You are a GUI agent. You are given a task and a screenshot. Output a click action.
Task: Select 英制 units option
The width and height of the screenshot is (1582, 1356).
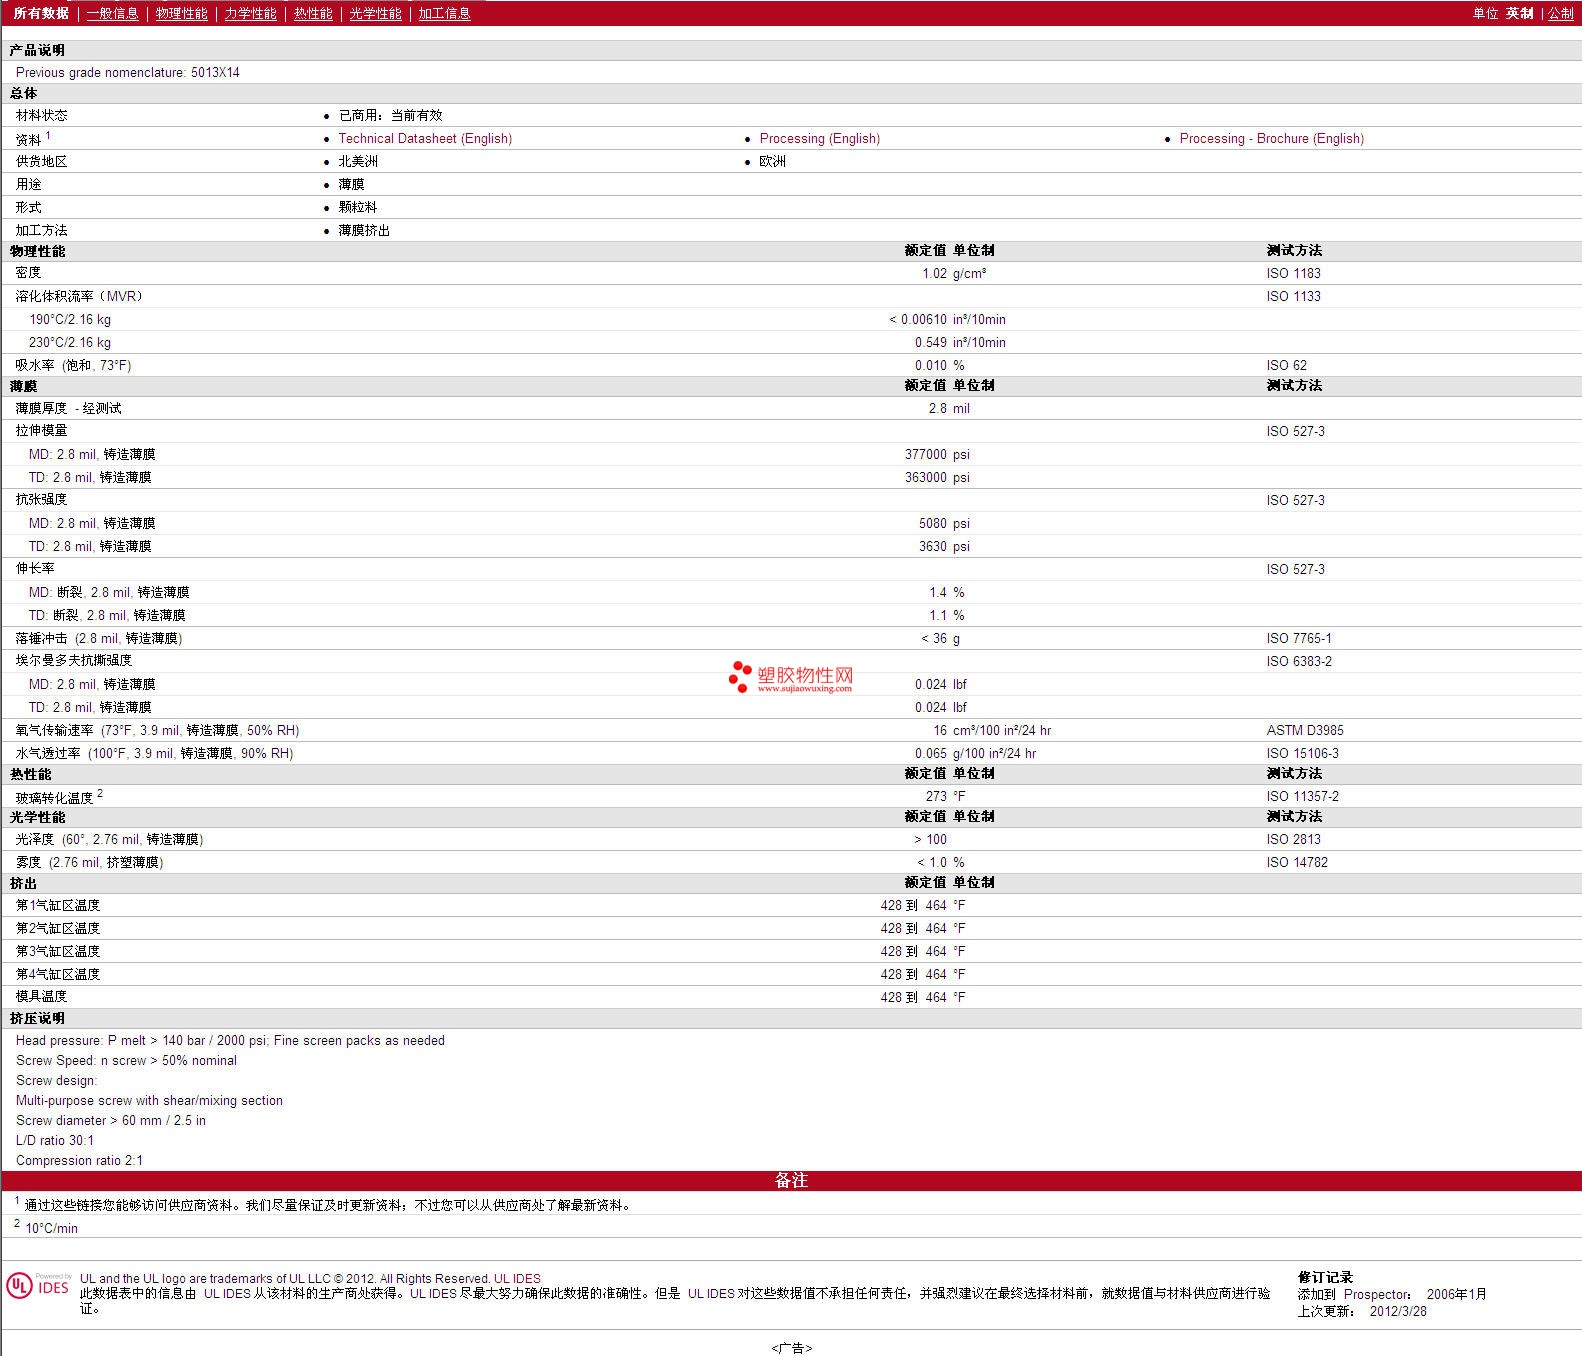(1519, 13)
